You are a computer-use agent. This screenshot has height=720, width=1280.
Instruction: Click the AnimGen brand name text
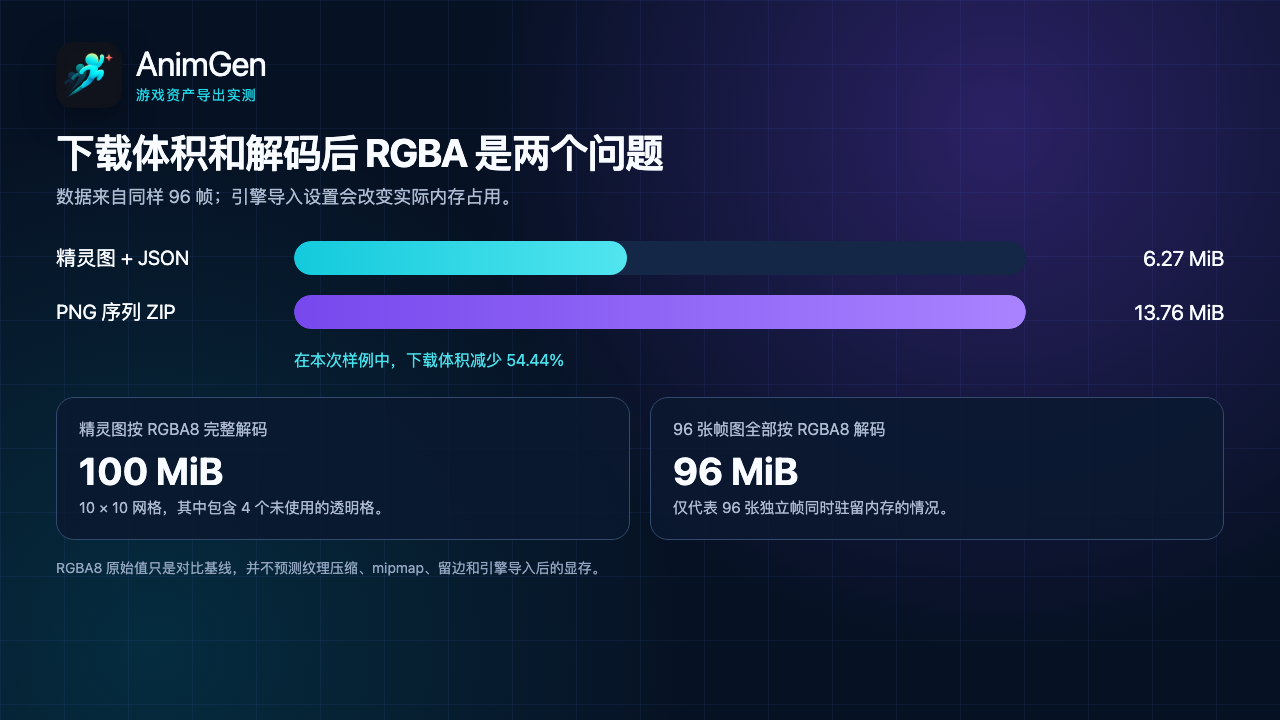(201, 65)
